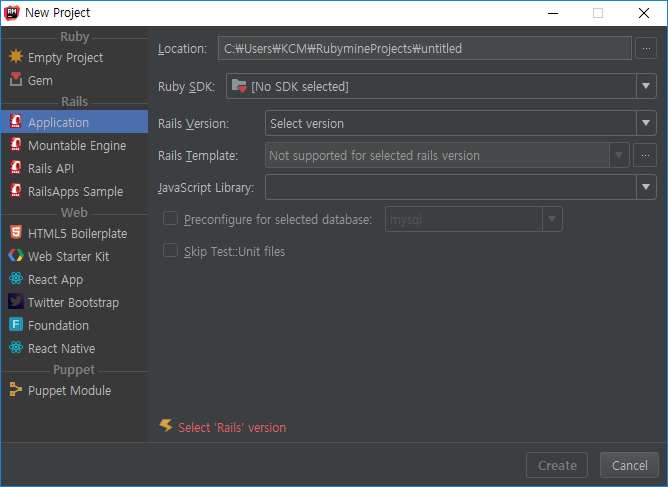This screenshot has width=668, height=487.
Task: Open the Rails Template dropdown arrow
Action: tap(619, 155)
